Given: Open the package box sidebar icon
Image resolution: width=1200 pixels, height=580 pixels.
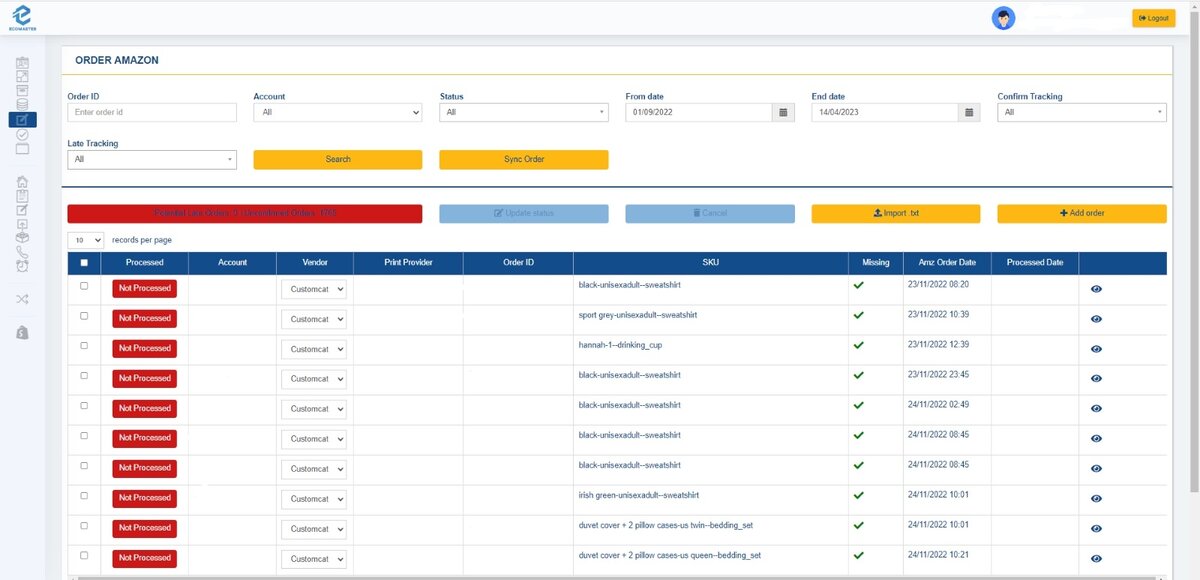Looking at the screenshot, I should coord(23,238).
